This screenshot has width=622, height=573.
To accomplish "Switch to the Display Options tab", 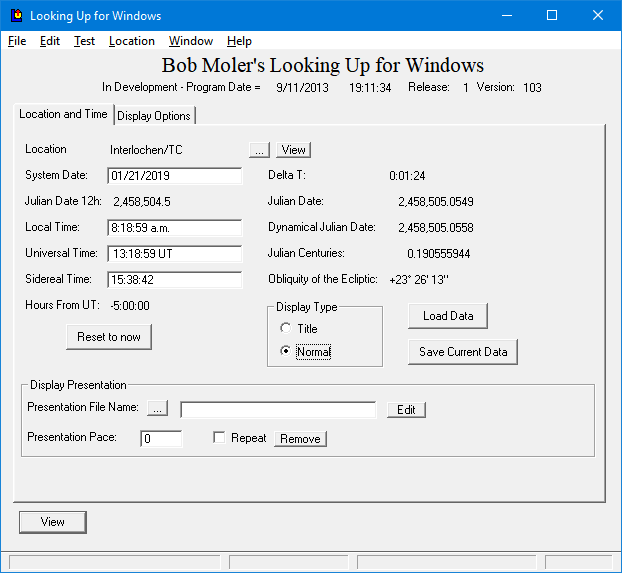I will [x=154, y=116].
